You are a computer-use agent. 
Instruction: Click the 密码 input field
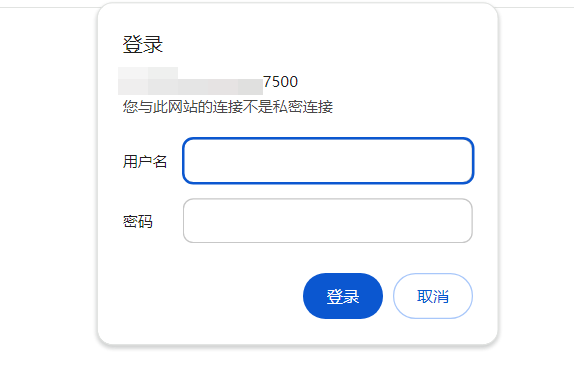[x=328, y=220]
